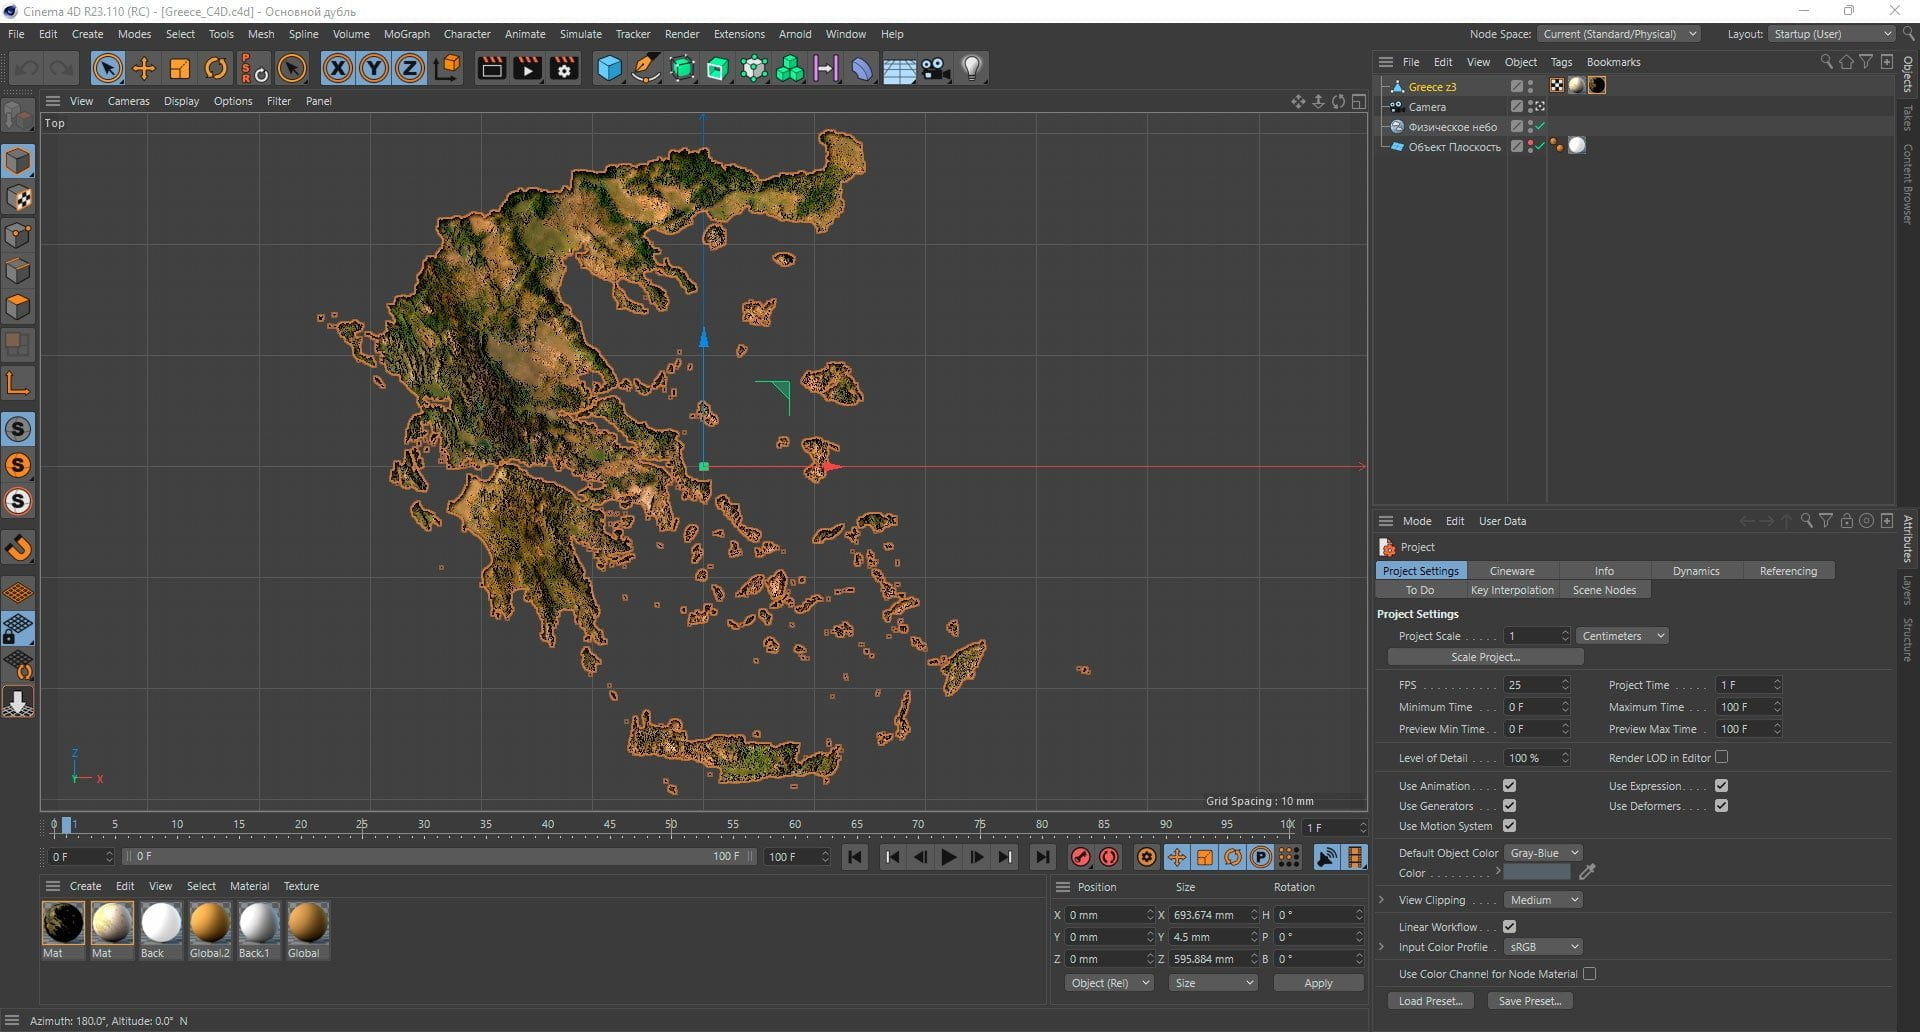This screenshot has width=1920, height=1032.
Task: Open Input Color Profile sRGB dropdown
Action: pyautogui.click(x=1543, y=947)
